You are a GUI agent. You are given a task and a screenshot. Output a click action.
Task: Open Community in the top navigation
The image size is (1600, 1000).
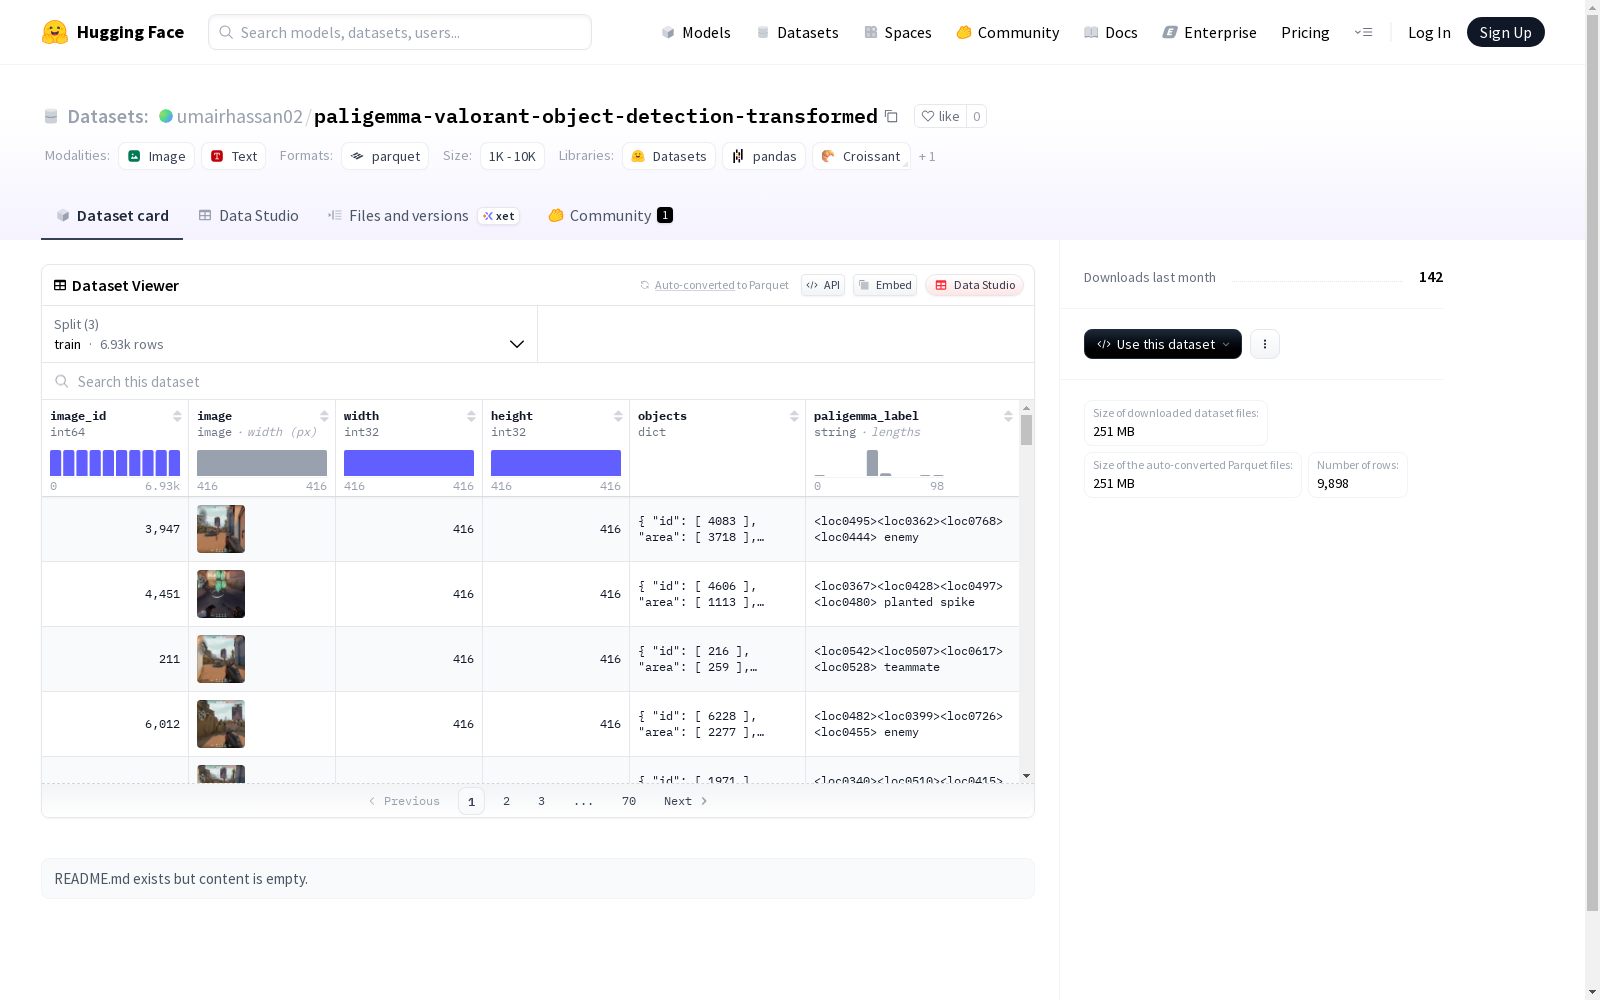[1008, 32]
